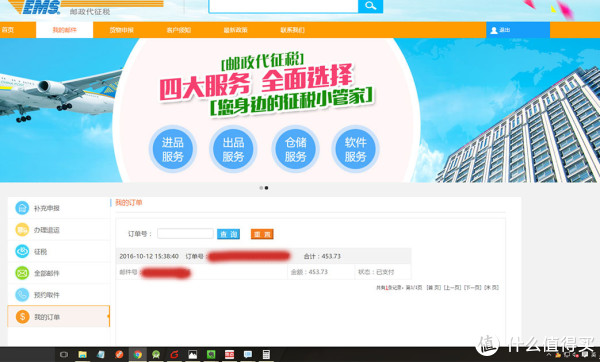This screenshot has height=362, width=600.
Task: Click the 进品服务 circle in banner
Action: (173, 149)
